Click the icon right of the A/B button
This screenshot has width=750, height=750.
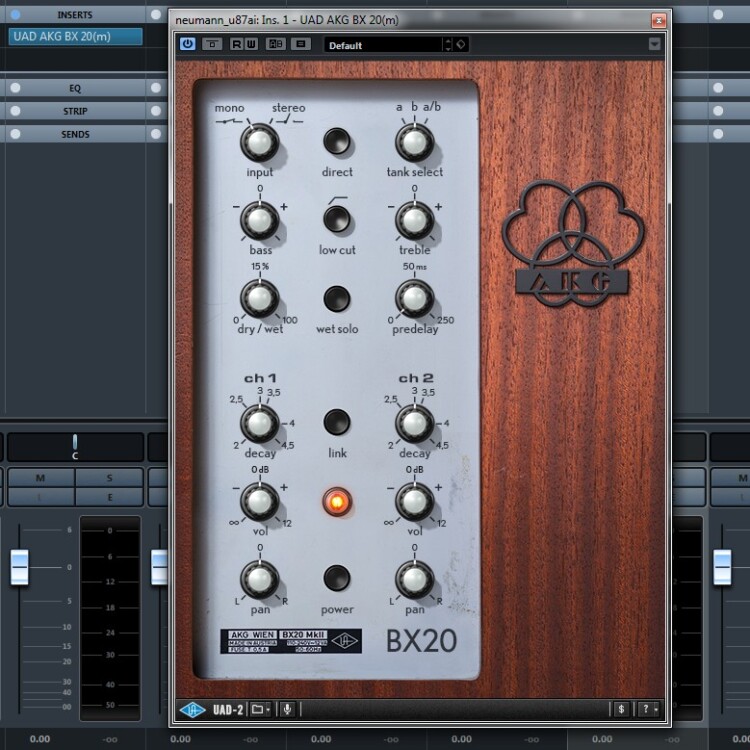click(x=300, y=44)
